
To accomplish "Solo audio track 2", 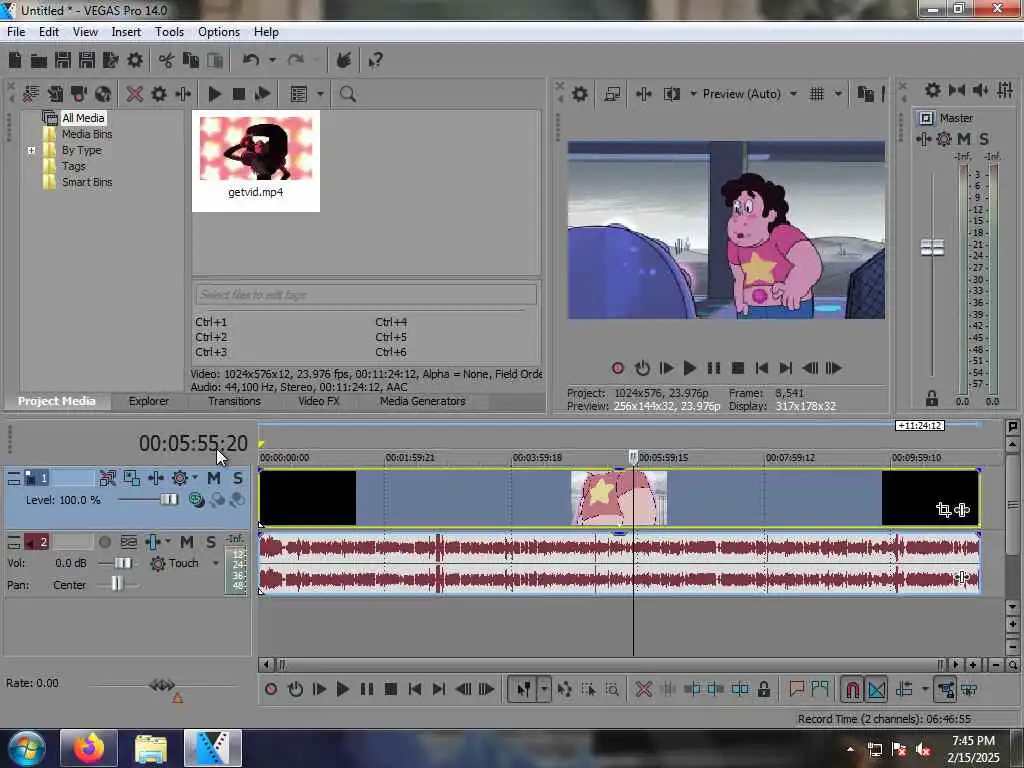I will pyautogui.click(x=210, y=542).
